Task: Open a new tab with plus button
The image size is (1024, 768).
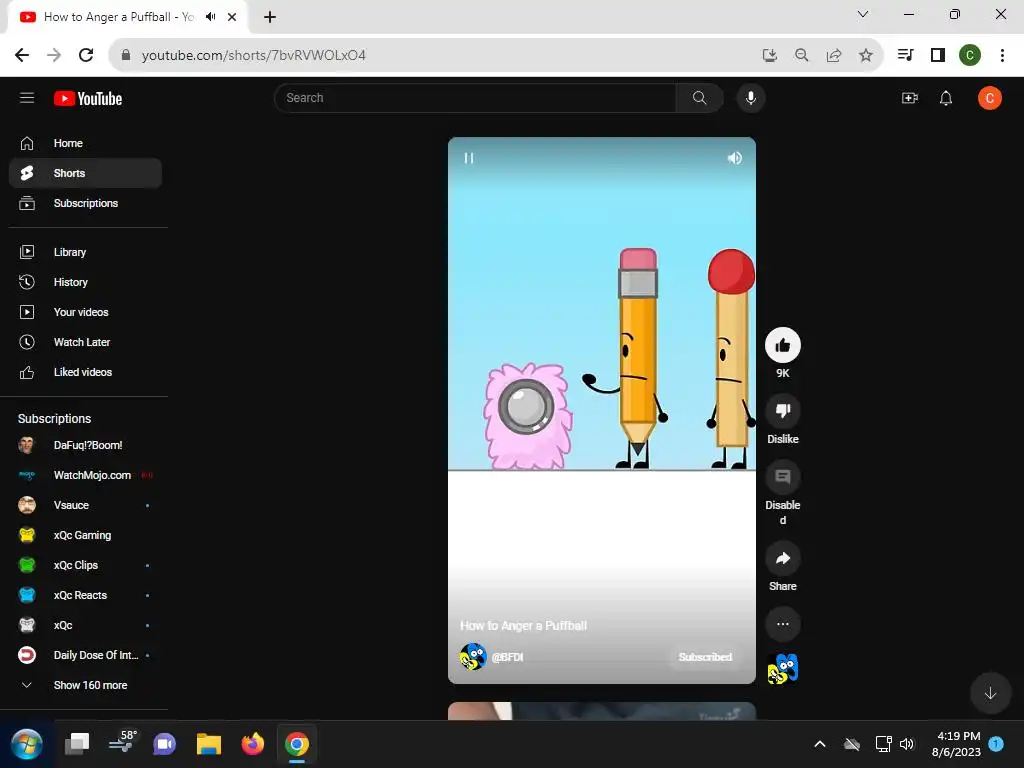Action: point(270,17)
